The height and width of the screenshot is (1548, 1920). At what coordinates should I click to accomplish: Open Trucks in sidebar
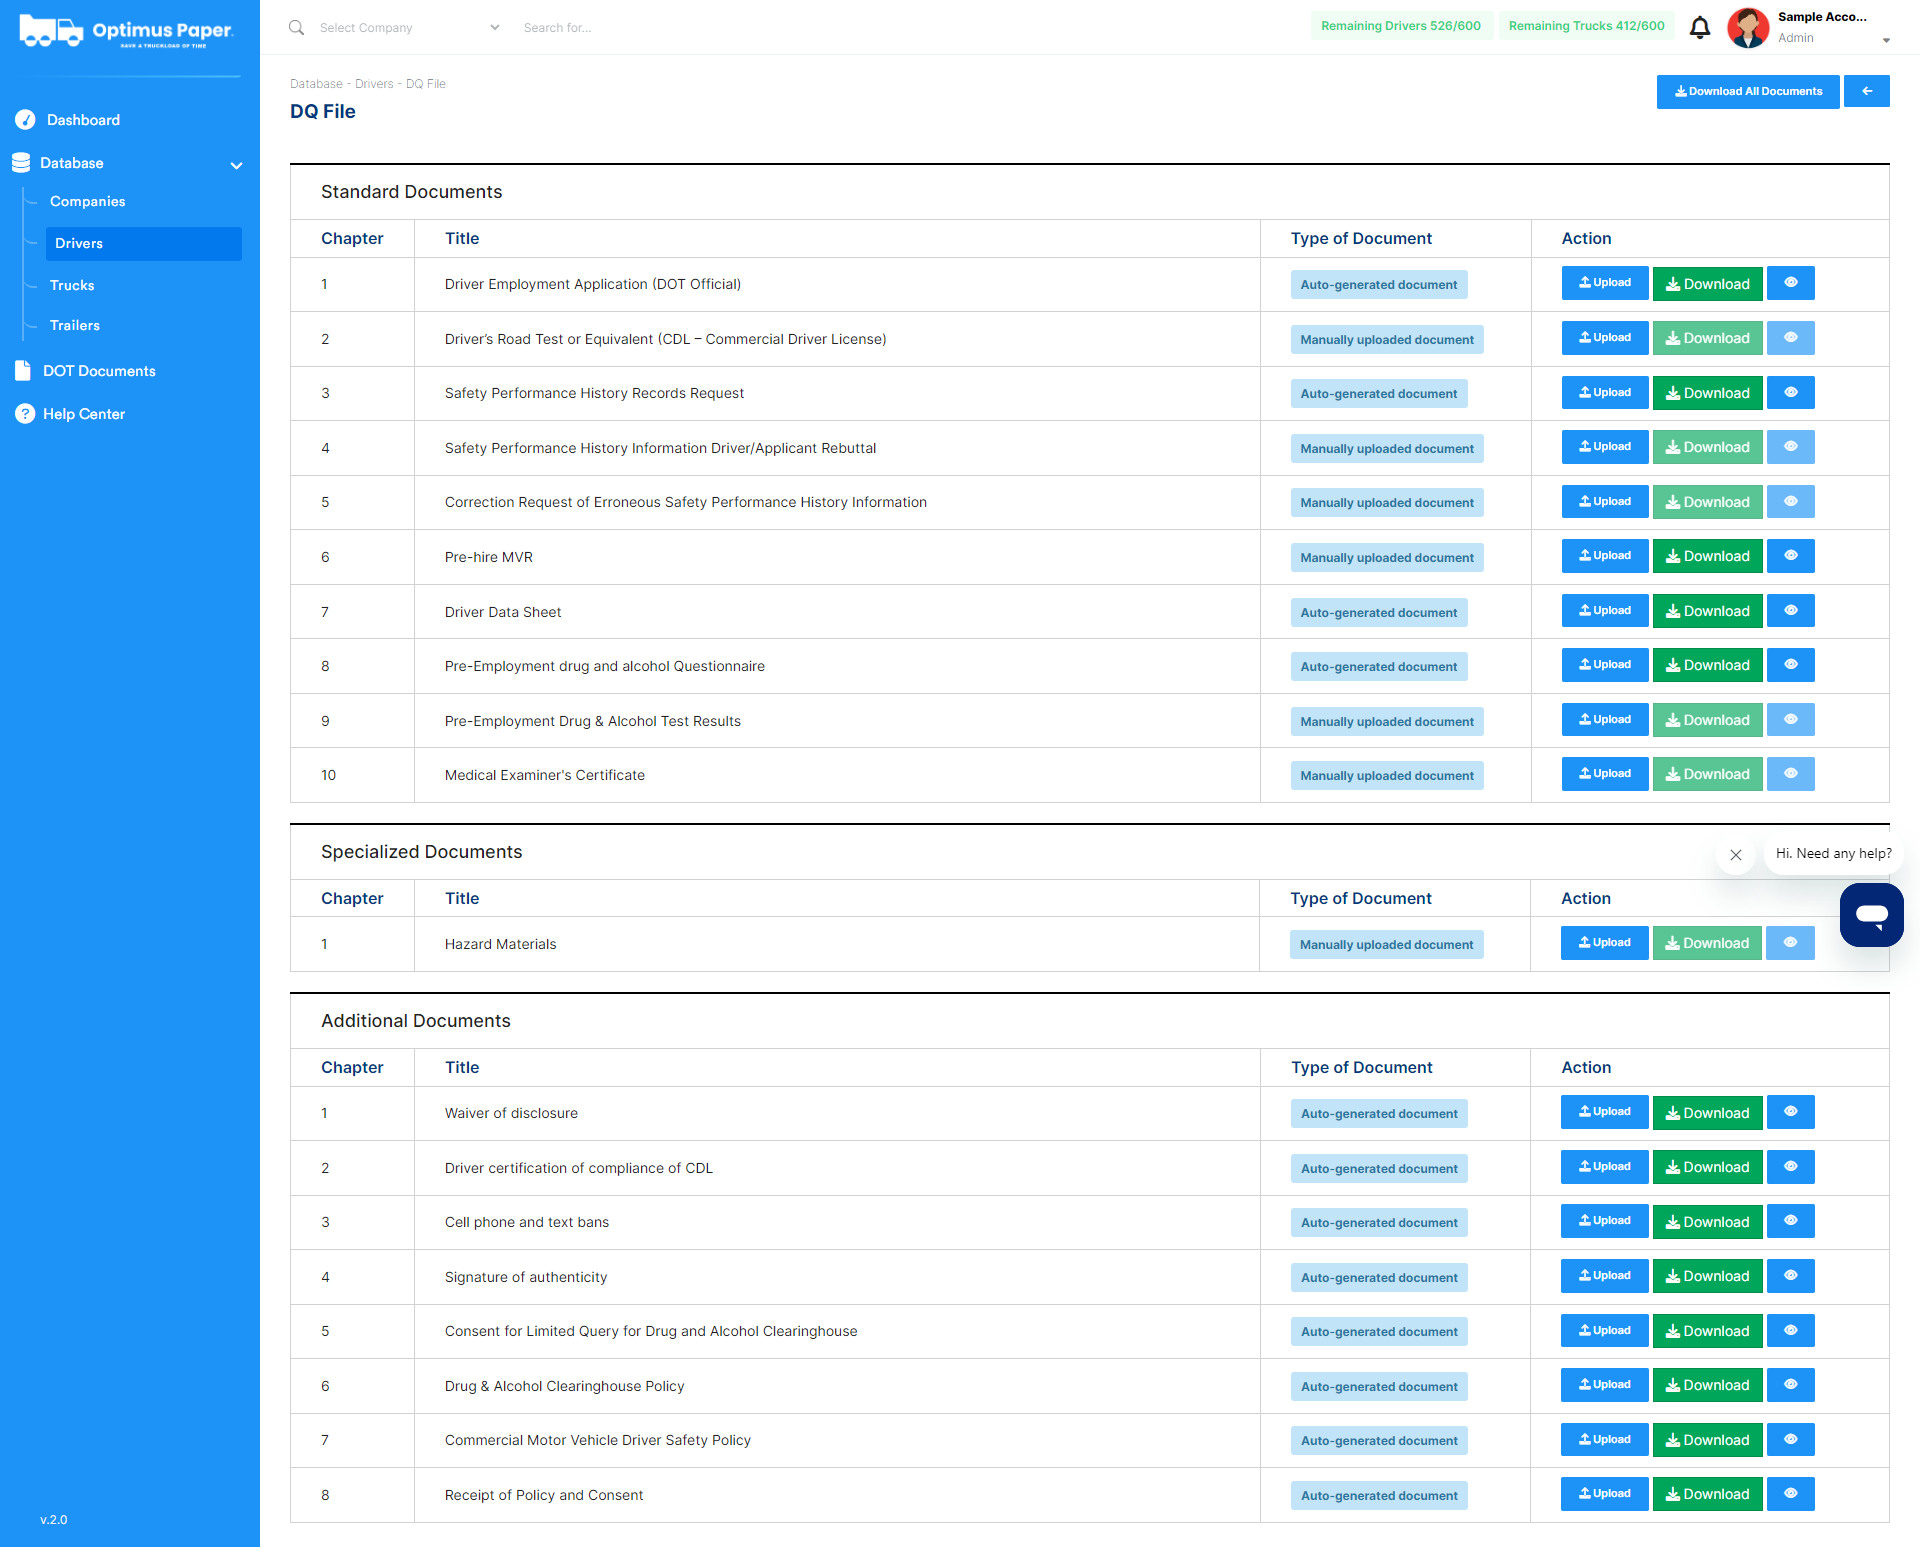(x=72, y=286)
